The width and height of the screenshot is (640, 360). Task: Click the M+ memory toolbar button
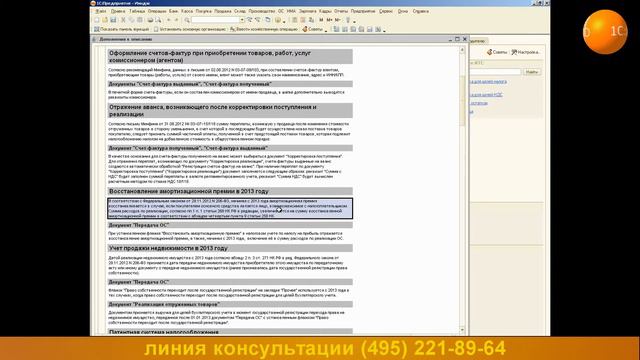[x=329, y=20]
